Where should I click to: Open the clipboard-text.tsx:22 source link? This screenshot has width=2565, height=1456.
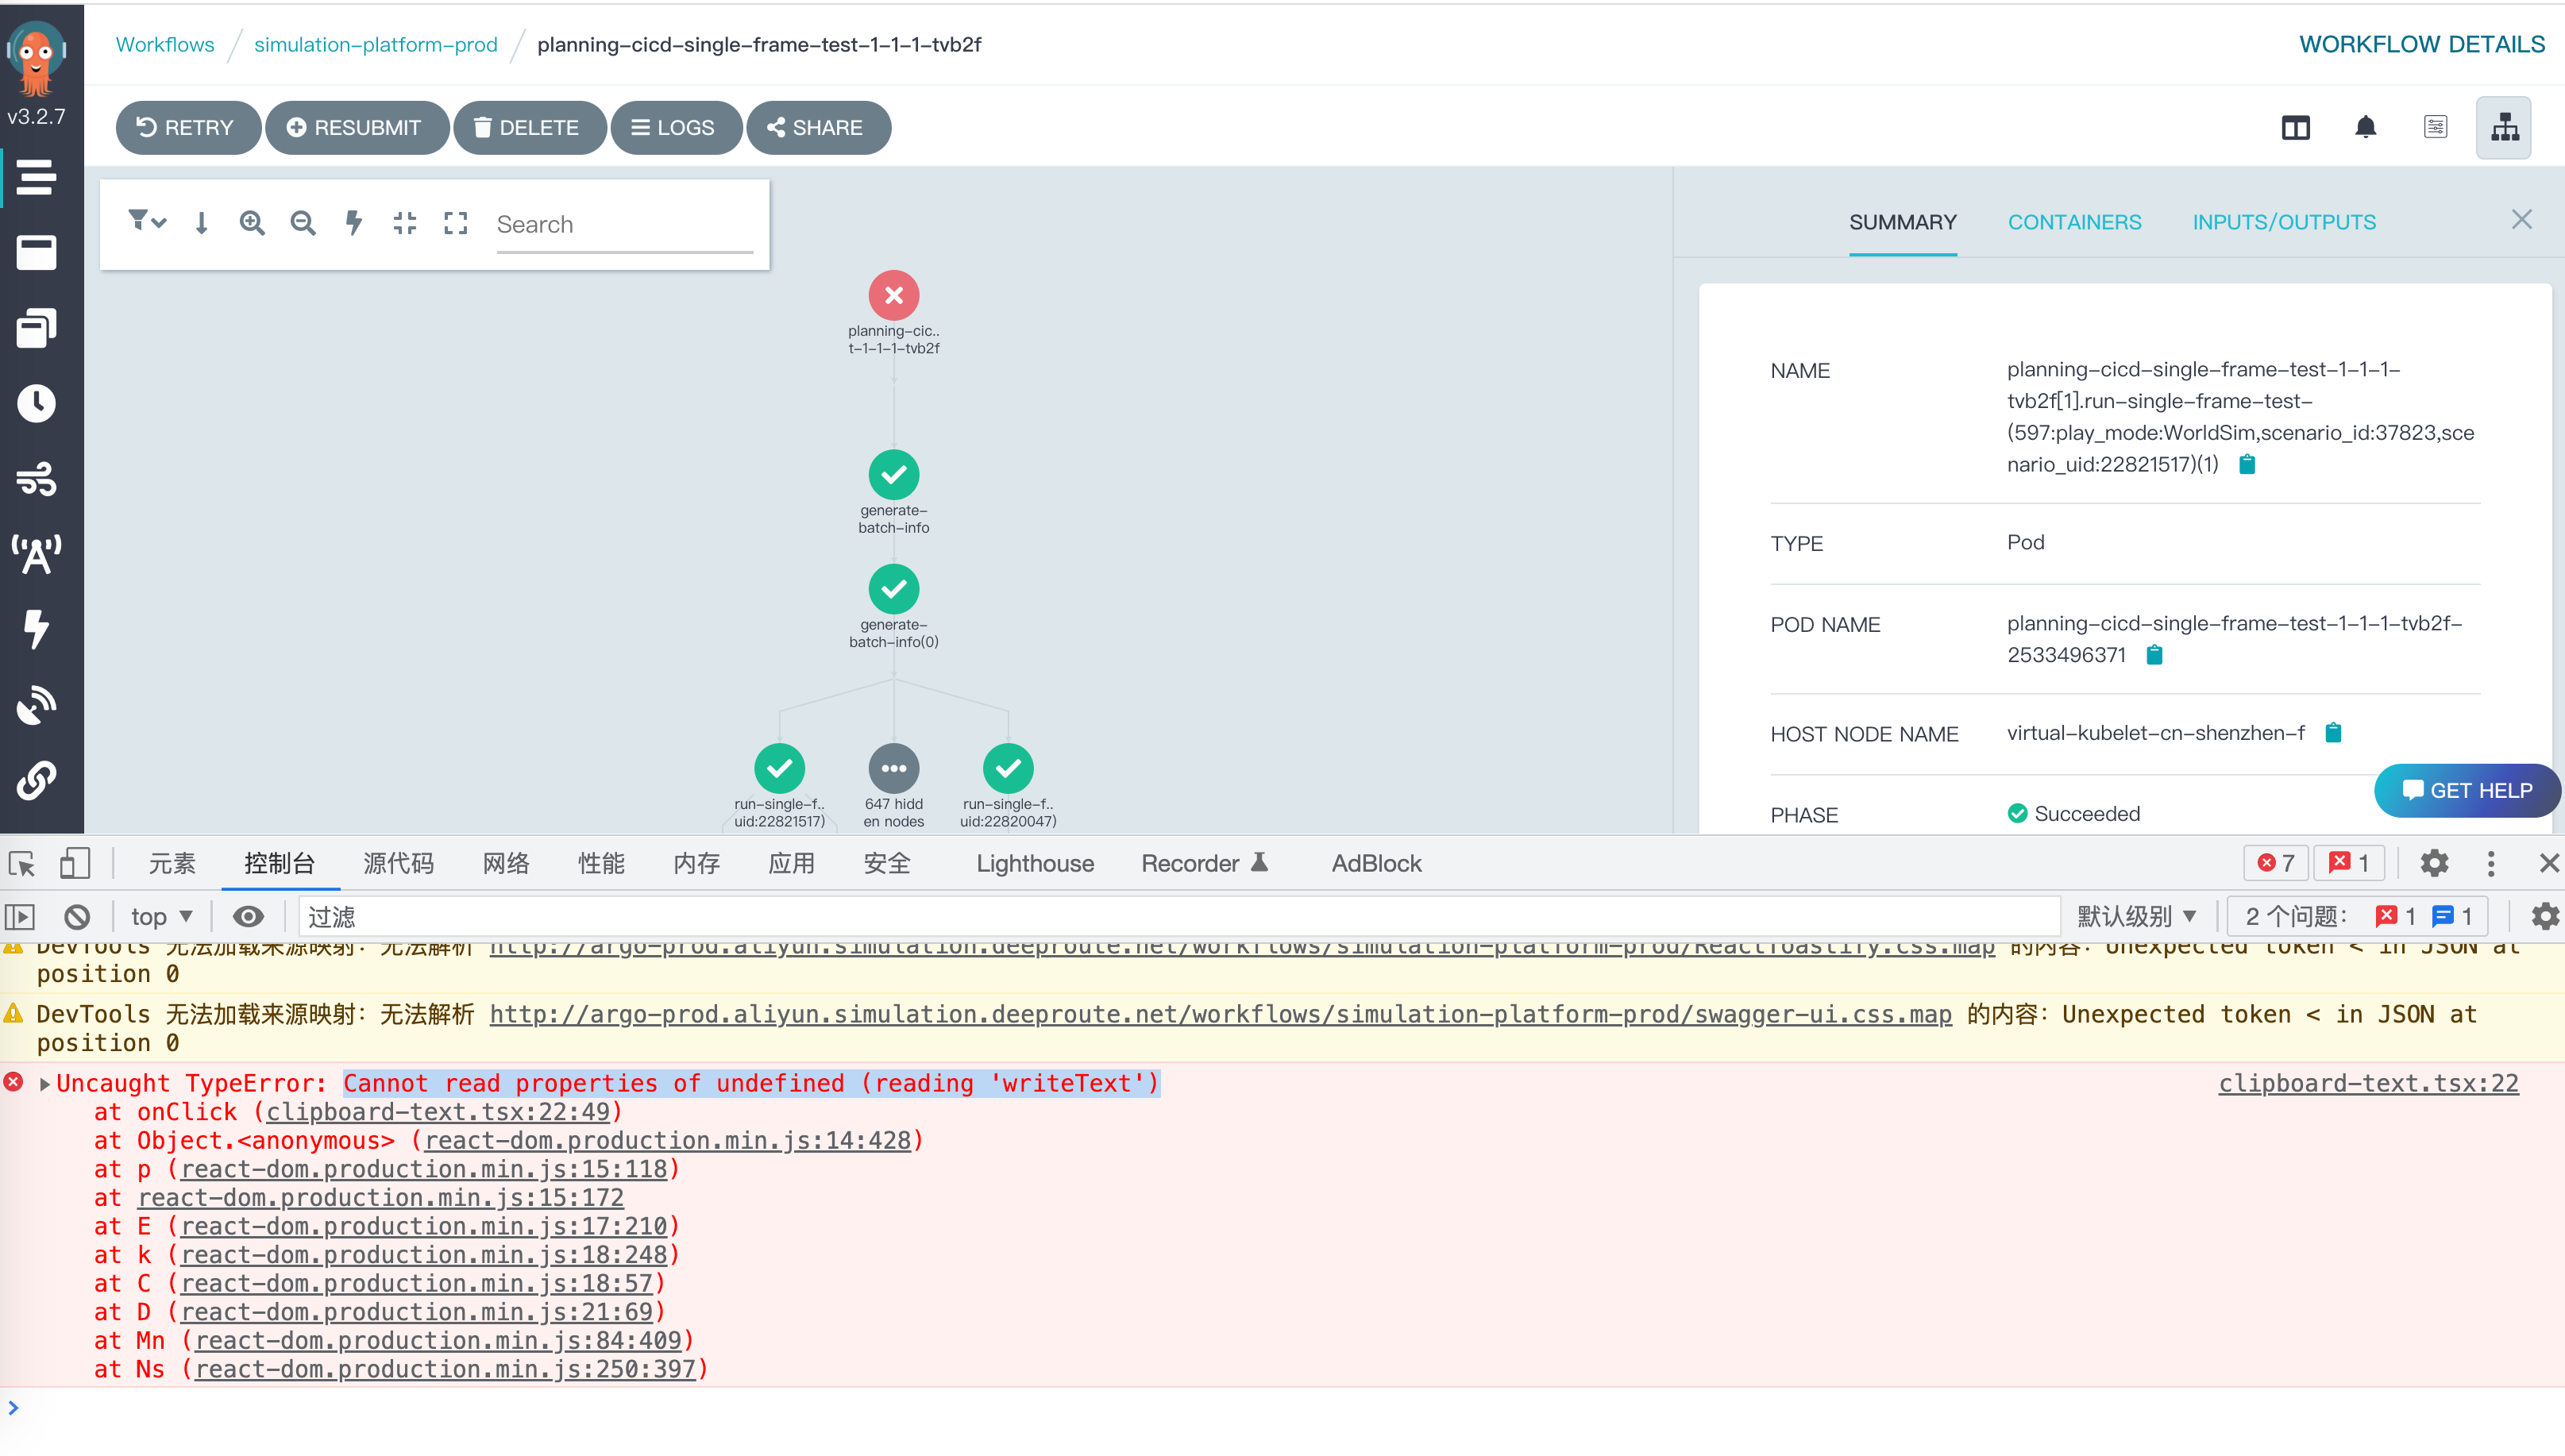pyautogui.click(x=2368, y=1083)
